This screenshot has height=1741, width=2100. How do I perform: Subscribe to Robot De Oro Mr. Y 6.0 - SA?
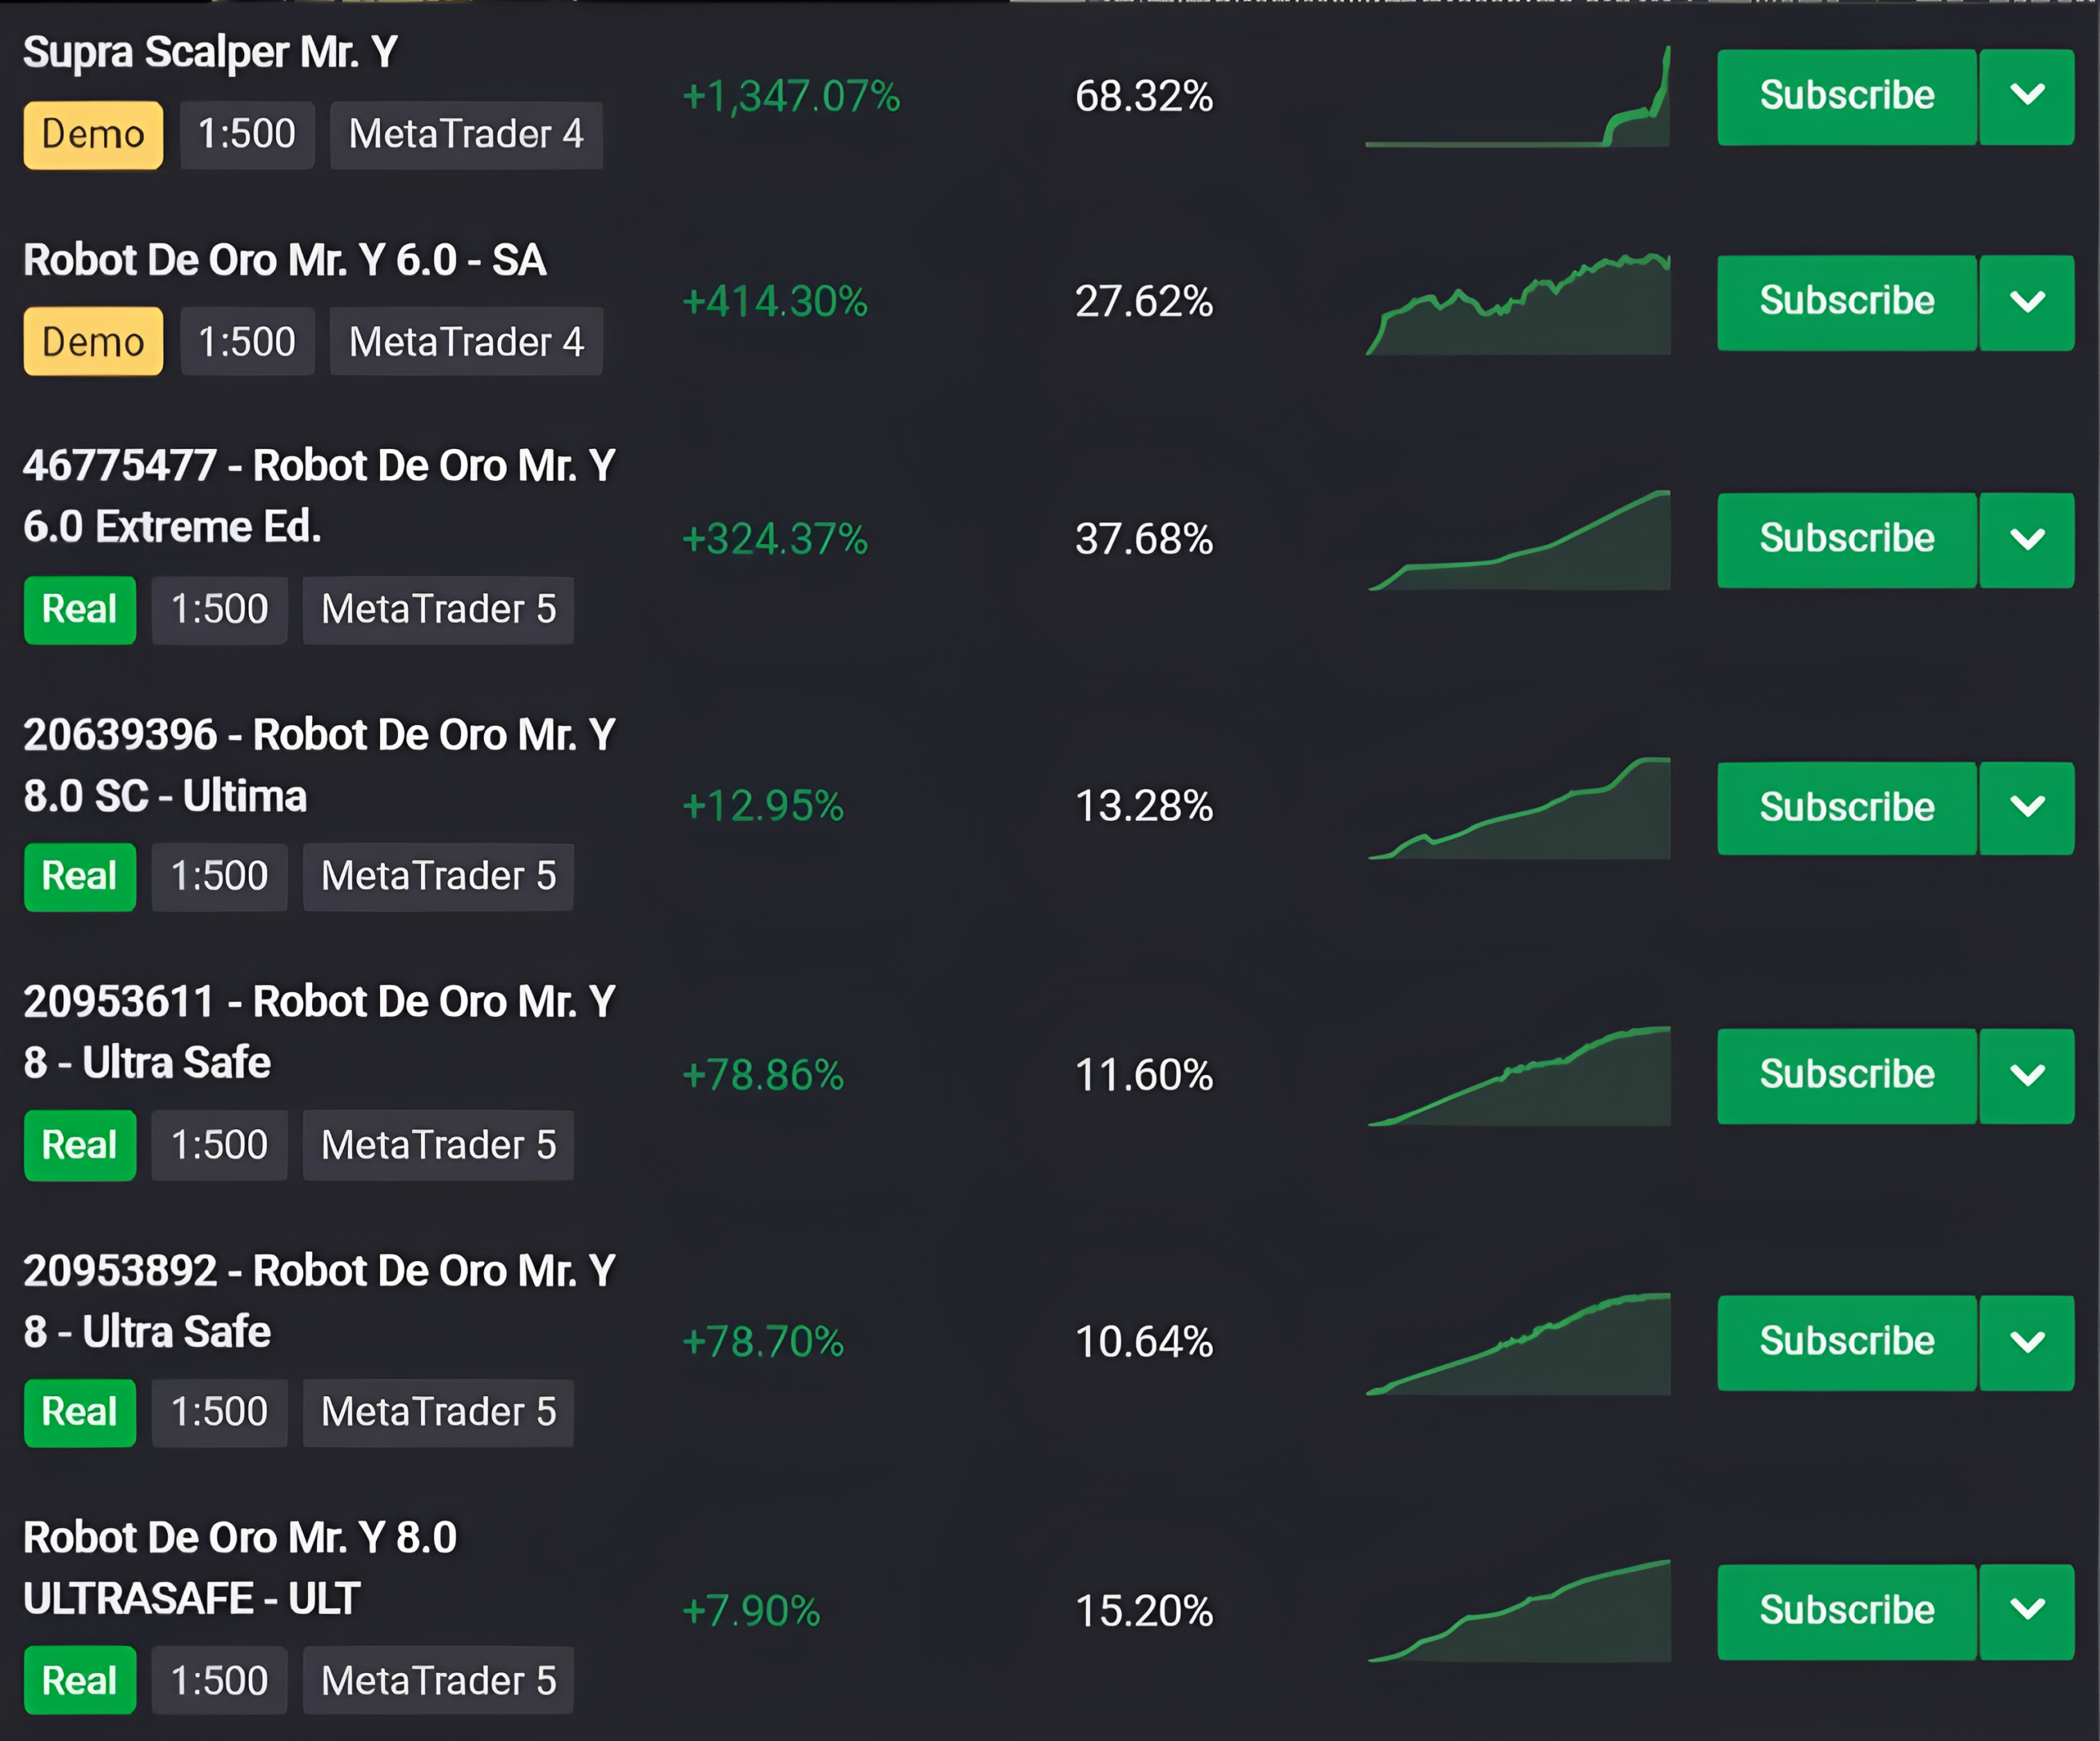pos(1847,302)
